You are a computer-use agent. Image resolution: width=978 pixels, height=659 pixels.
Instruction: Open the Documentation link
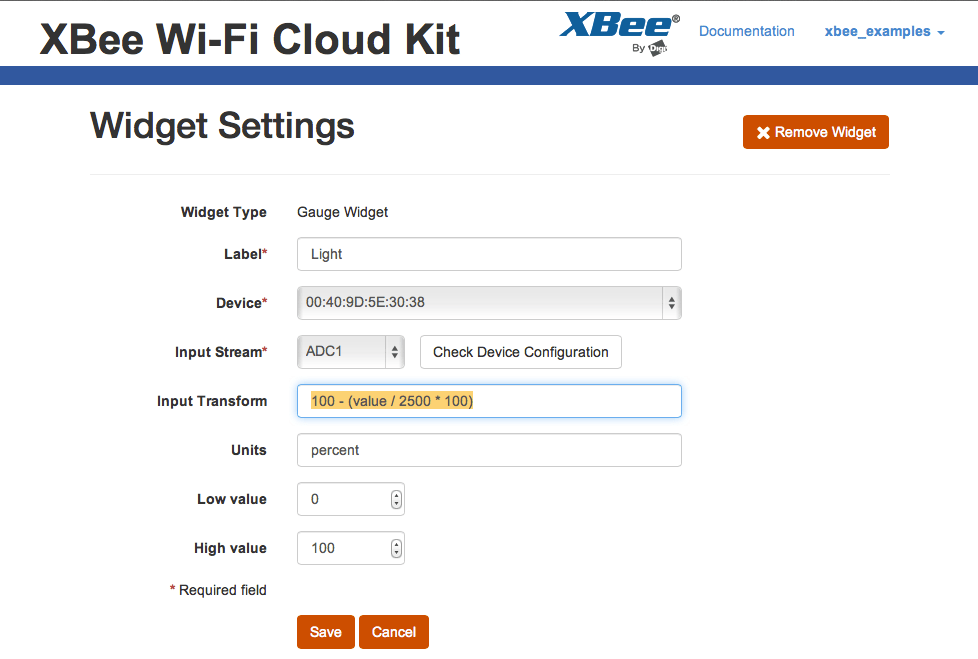point(747,31)
